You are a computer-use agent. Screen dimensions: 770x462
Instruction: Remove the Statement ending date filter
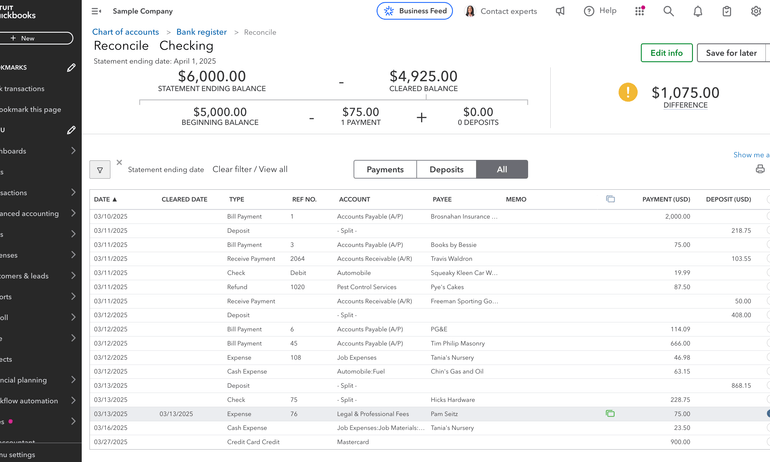(119, 162)
